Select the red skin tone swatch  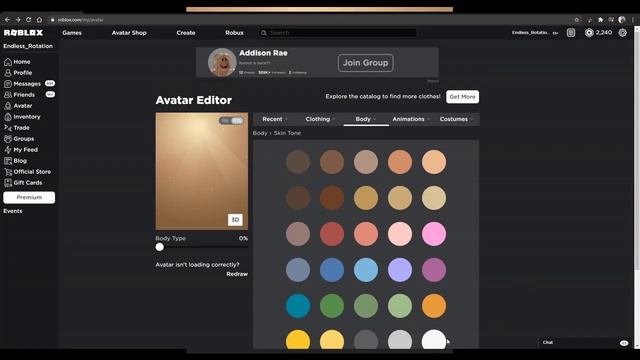(x=332, y=234)
